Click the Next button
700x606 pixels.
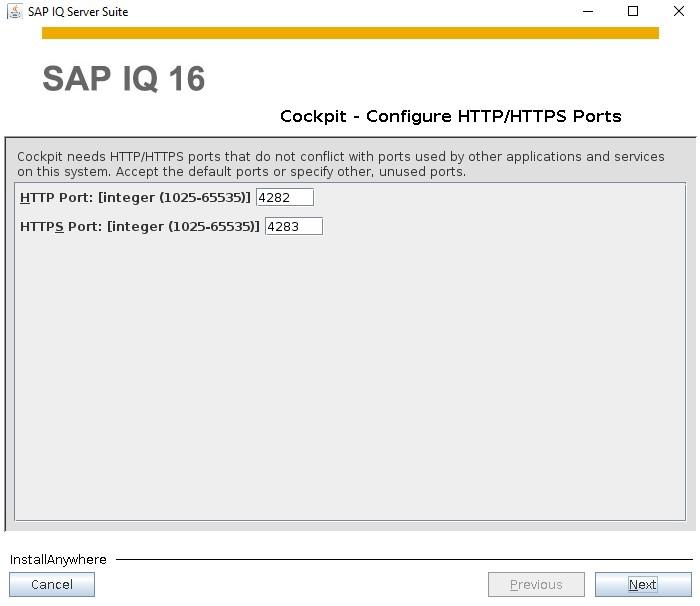[643, 585]
